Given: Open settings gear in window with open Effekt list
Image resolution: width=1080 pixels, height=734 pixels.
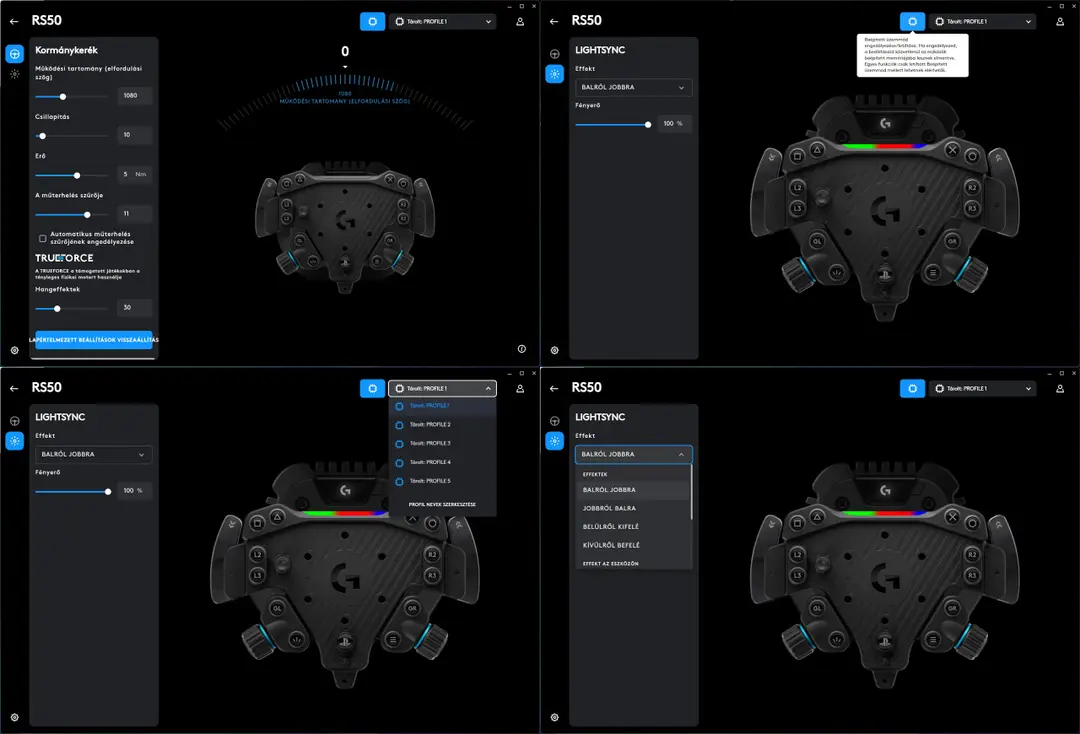Looking at the screenshot, I should pyautogui.click(x=554, y=717).
